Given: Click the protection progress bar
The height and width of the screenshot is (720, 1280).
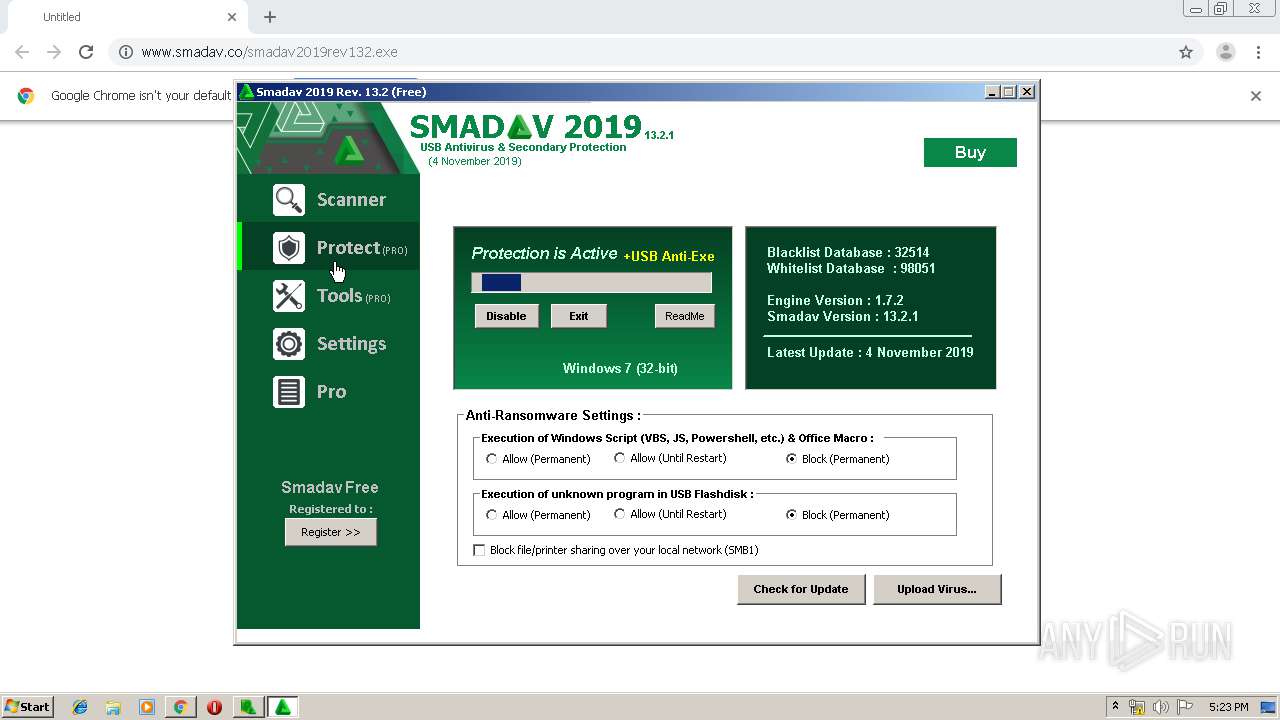Looking at the screenshot, I should (592, 283).
